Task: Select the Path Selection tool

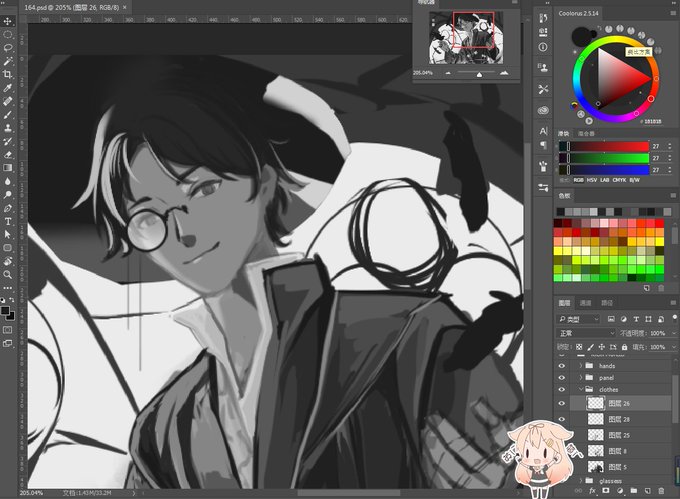Action: tap(8, 235)
